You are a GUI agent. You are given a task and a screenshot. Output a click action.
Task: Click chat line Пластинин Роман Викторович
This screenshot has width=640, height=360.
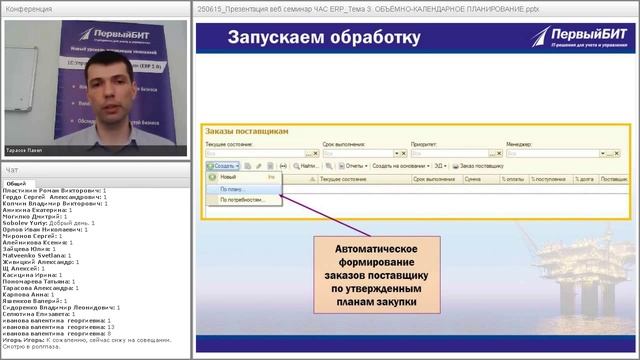(54, 191)
